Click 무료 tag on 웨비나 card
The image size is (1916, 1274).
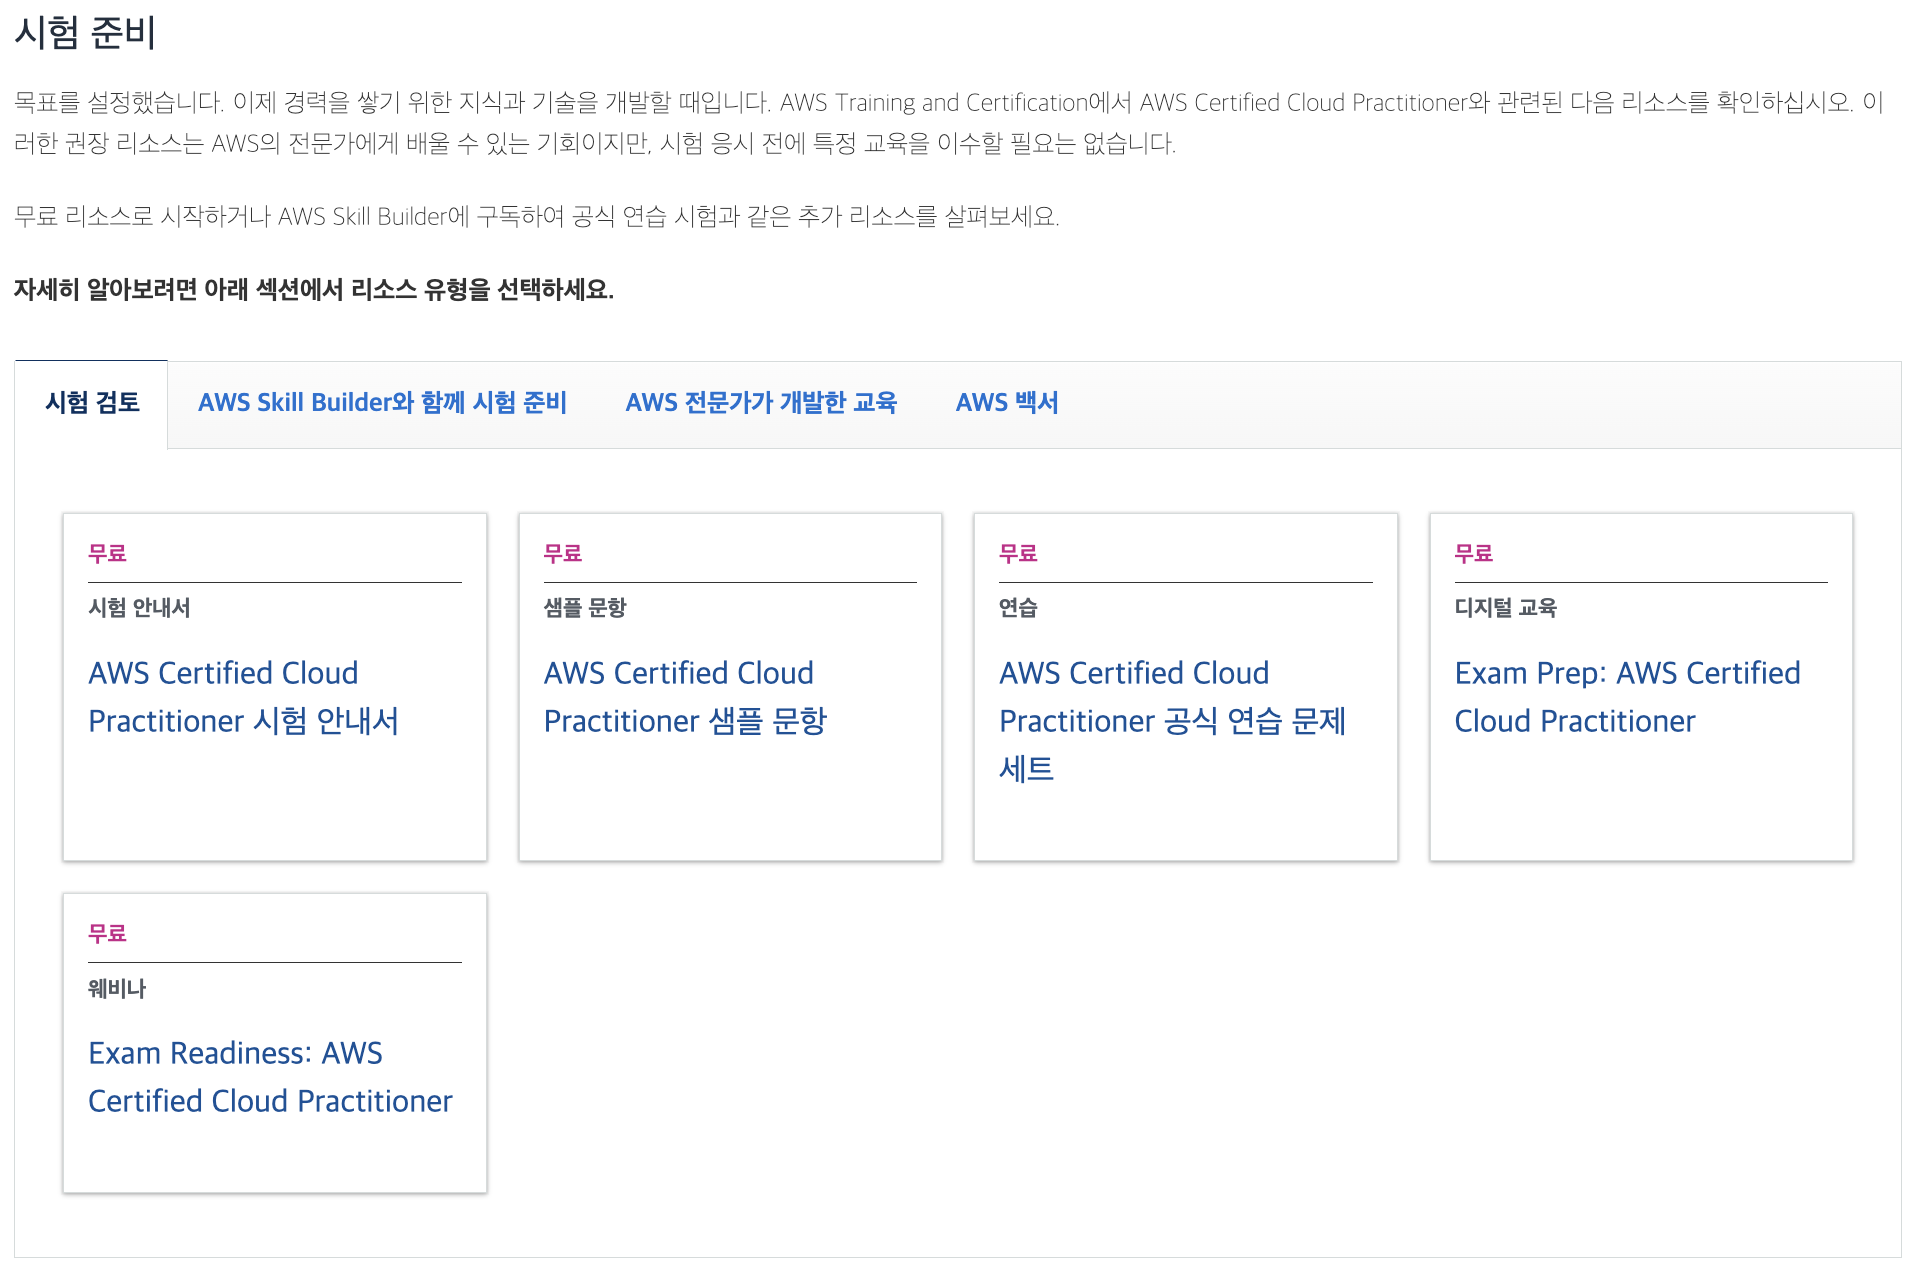point(107,934)
